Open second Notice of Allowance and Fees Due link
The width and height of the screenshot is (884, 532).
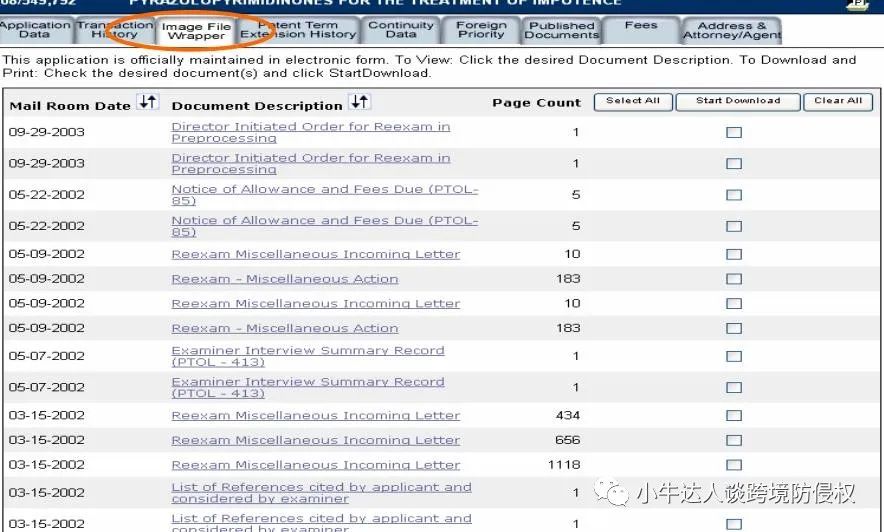coord(325,227)
